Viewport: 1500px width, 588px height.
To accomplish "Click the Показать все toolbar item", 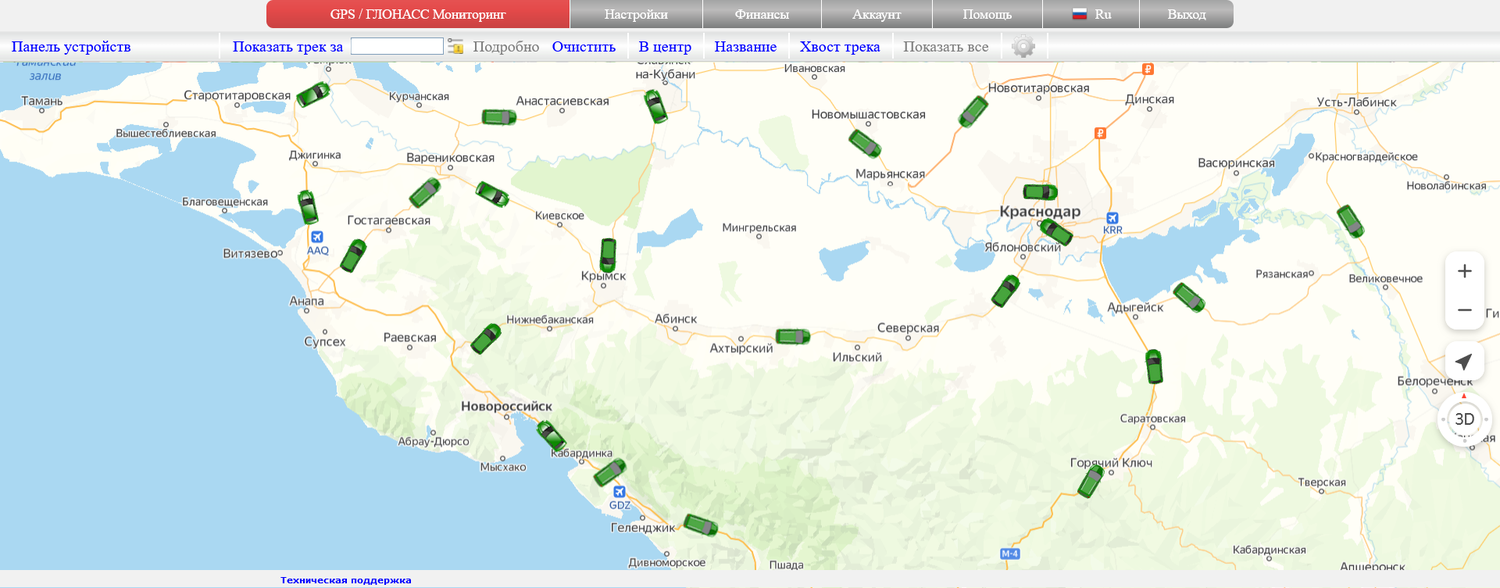I will (x=946, y=46).
